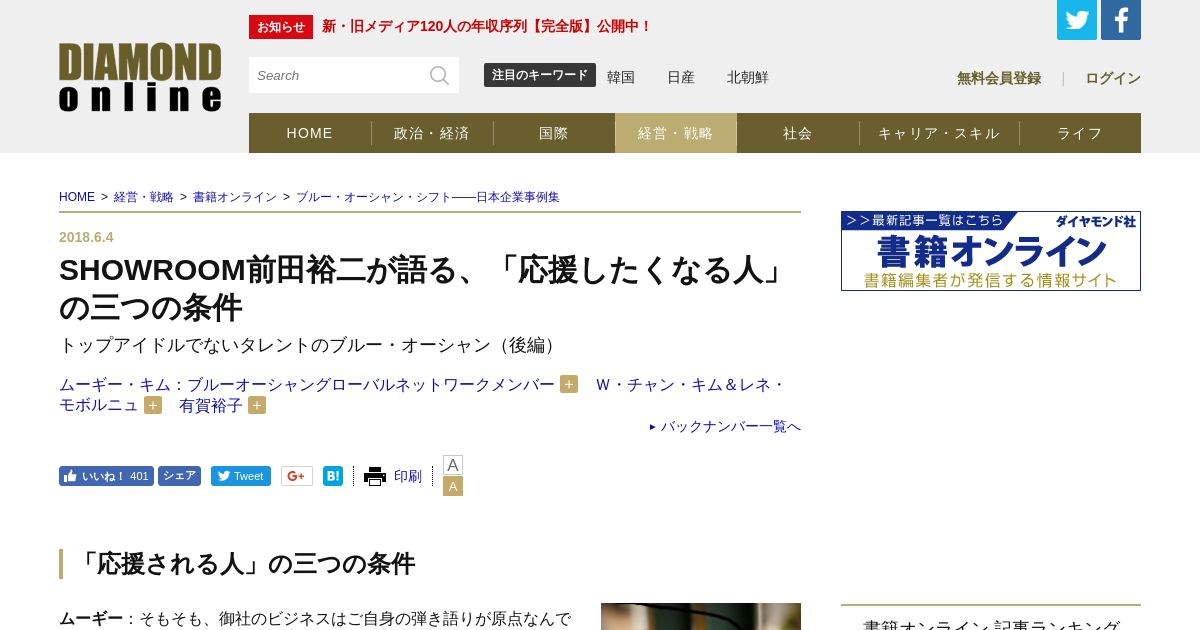Click the 印刷 print link

(x=408, y=476)
